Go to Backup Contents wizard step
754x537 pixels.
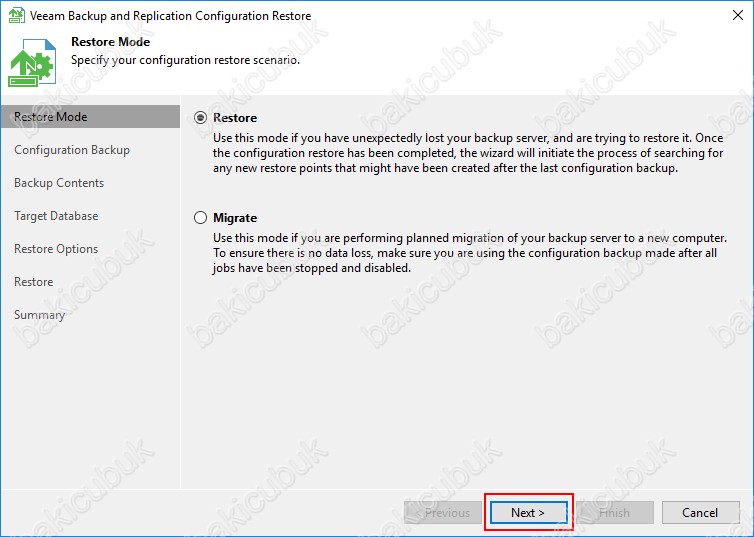[59, 183]
